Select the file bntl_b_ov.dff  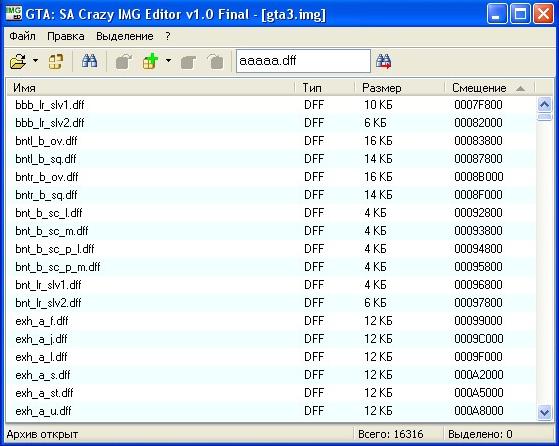click(x=46, y=141)
